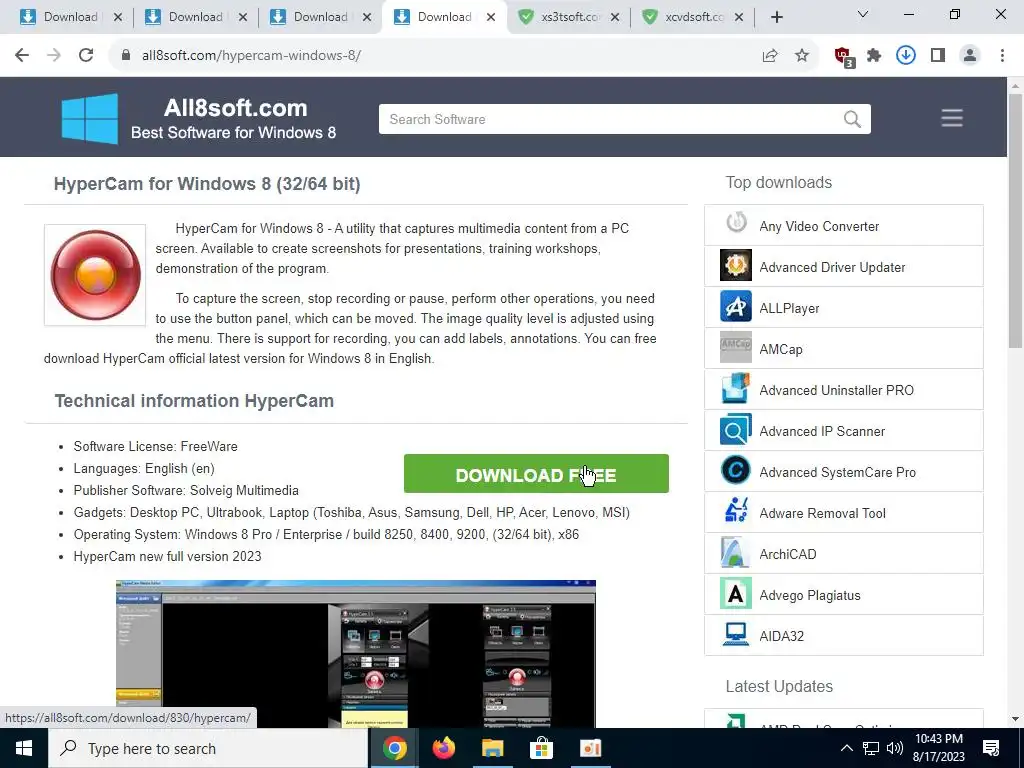Open the ALLPlayer link
Image resolution: width=1024 pixels, height=768 pixels.
(x=789, y=309)
